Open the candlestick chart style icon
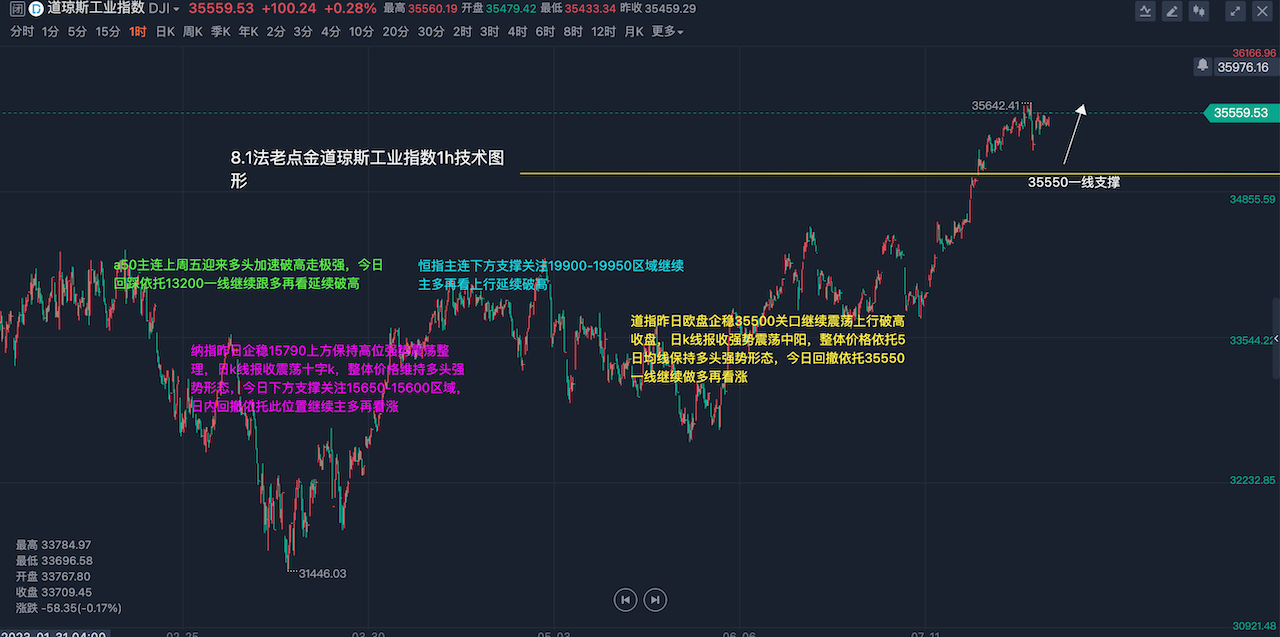This screenshot has height=637, width=1280. point(1198,11)
